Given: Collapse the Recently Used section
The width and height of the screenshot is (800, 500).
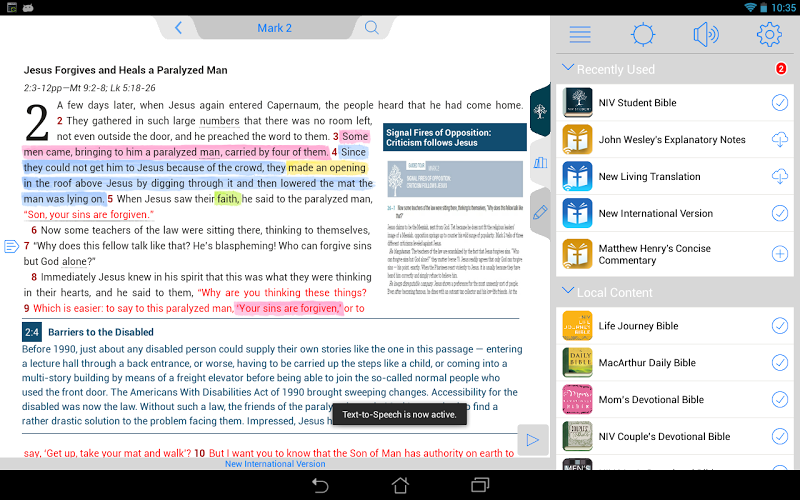Looking at the screenshot, I should click(x=567, y=68).
